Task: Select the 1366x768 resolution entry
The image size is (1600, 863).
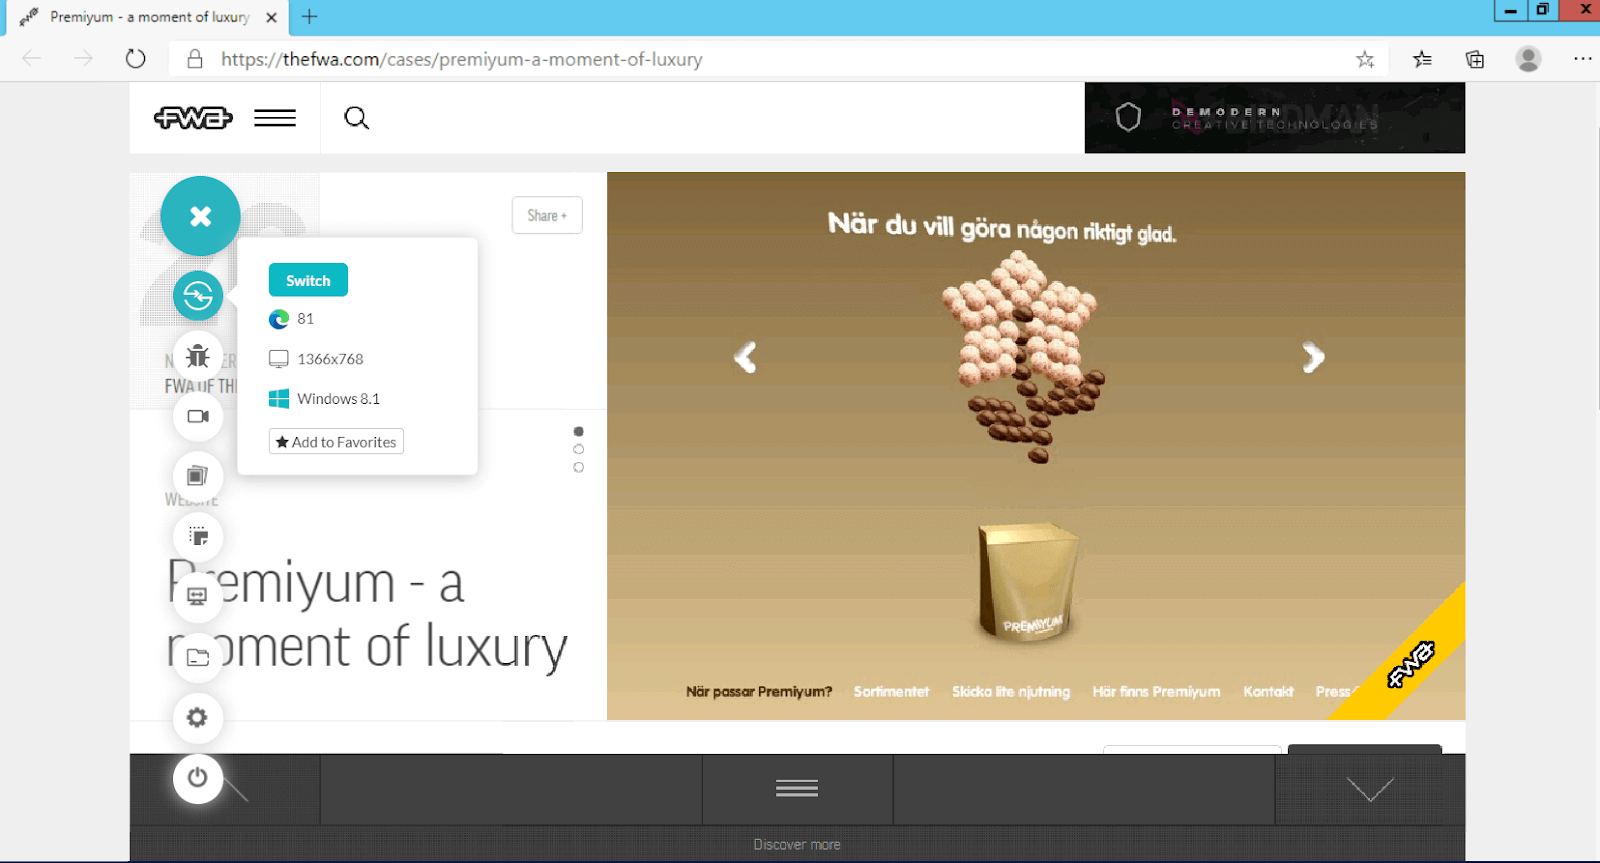Action: coord(316,359)
